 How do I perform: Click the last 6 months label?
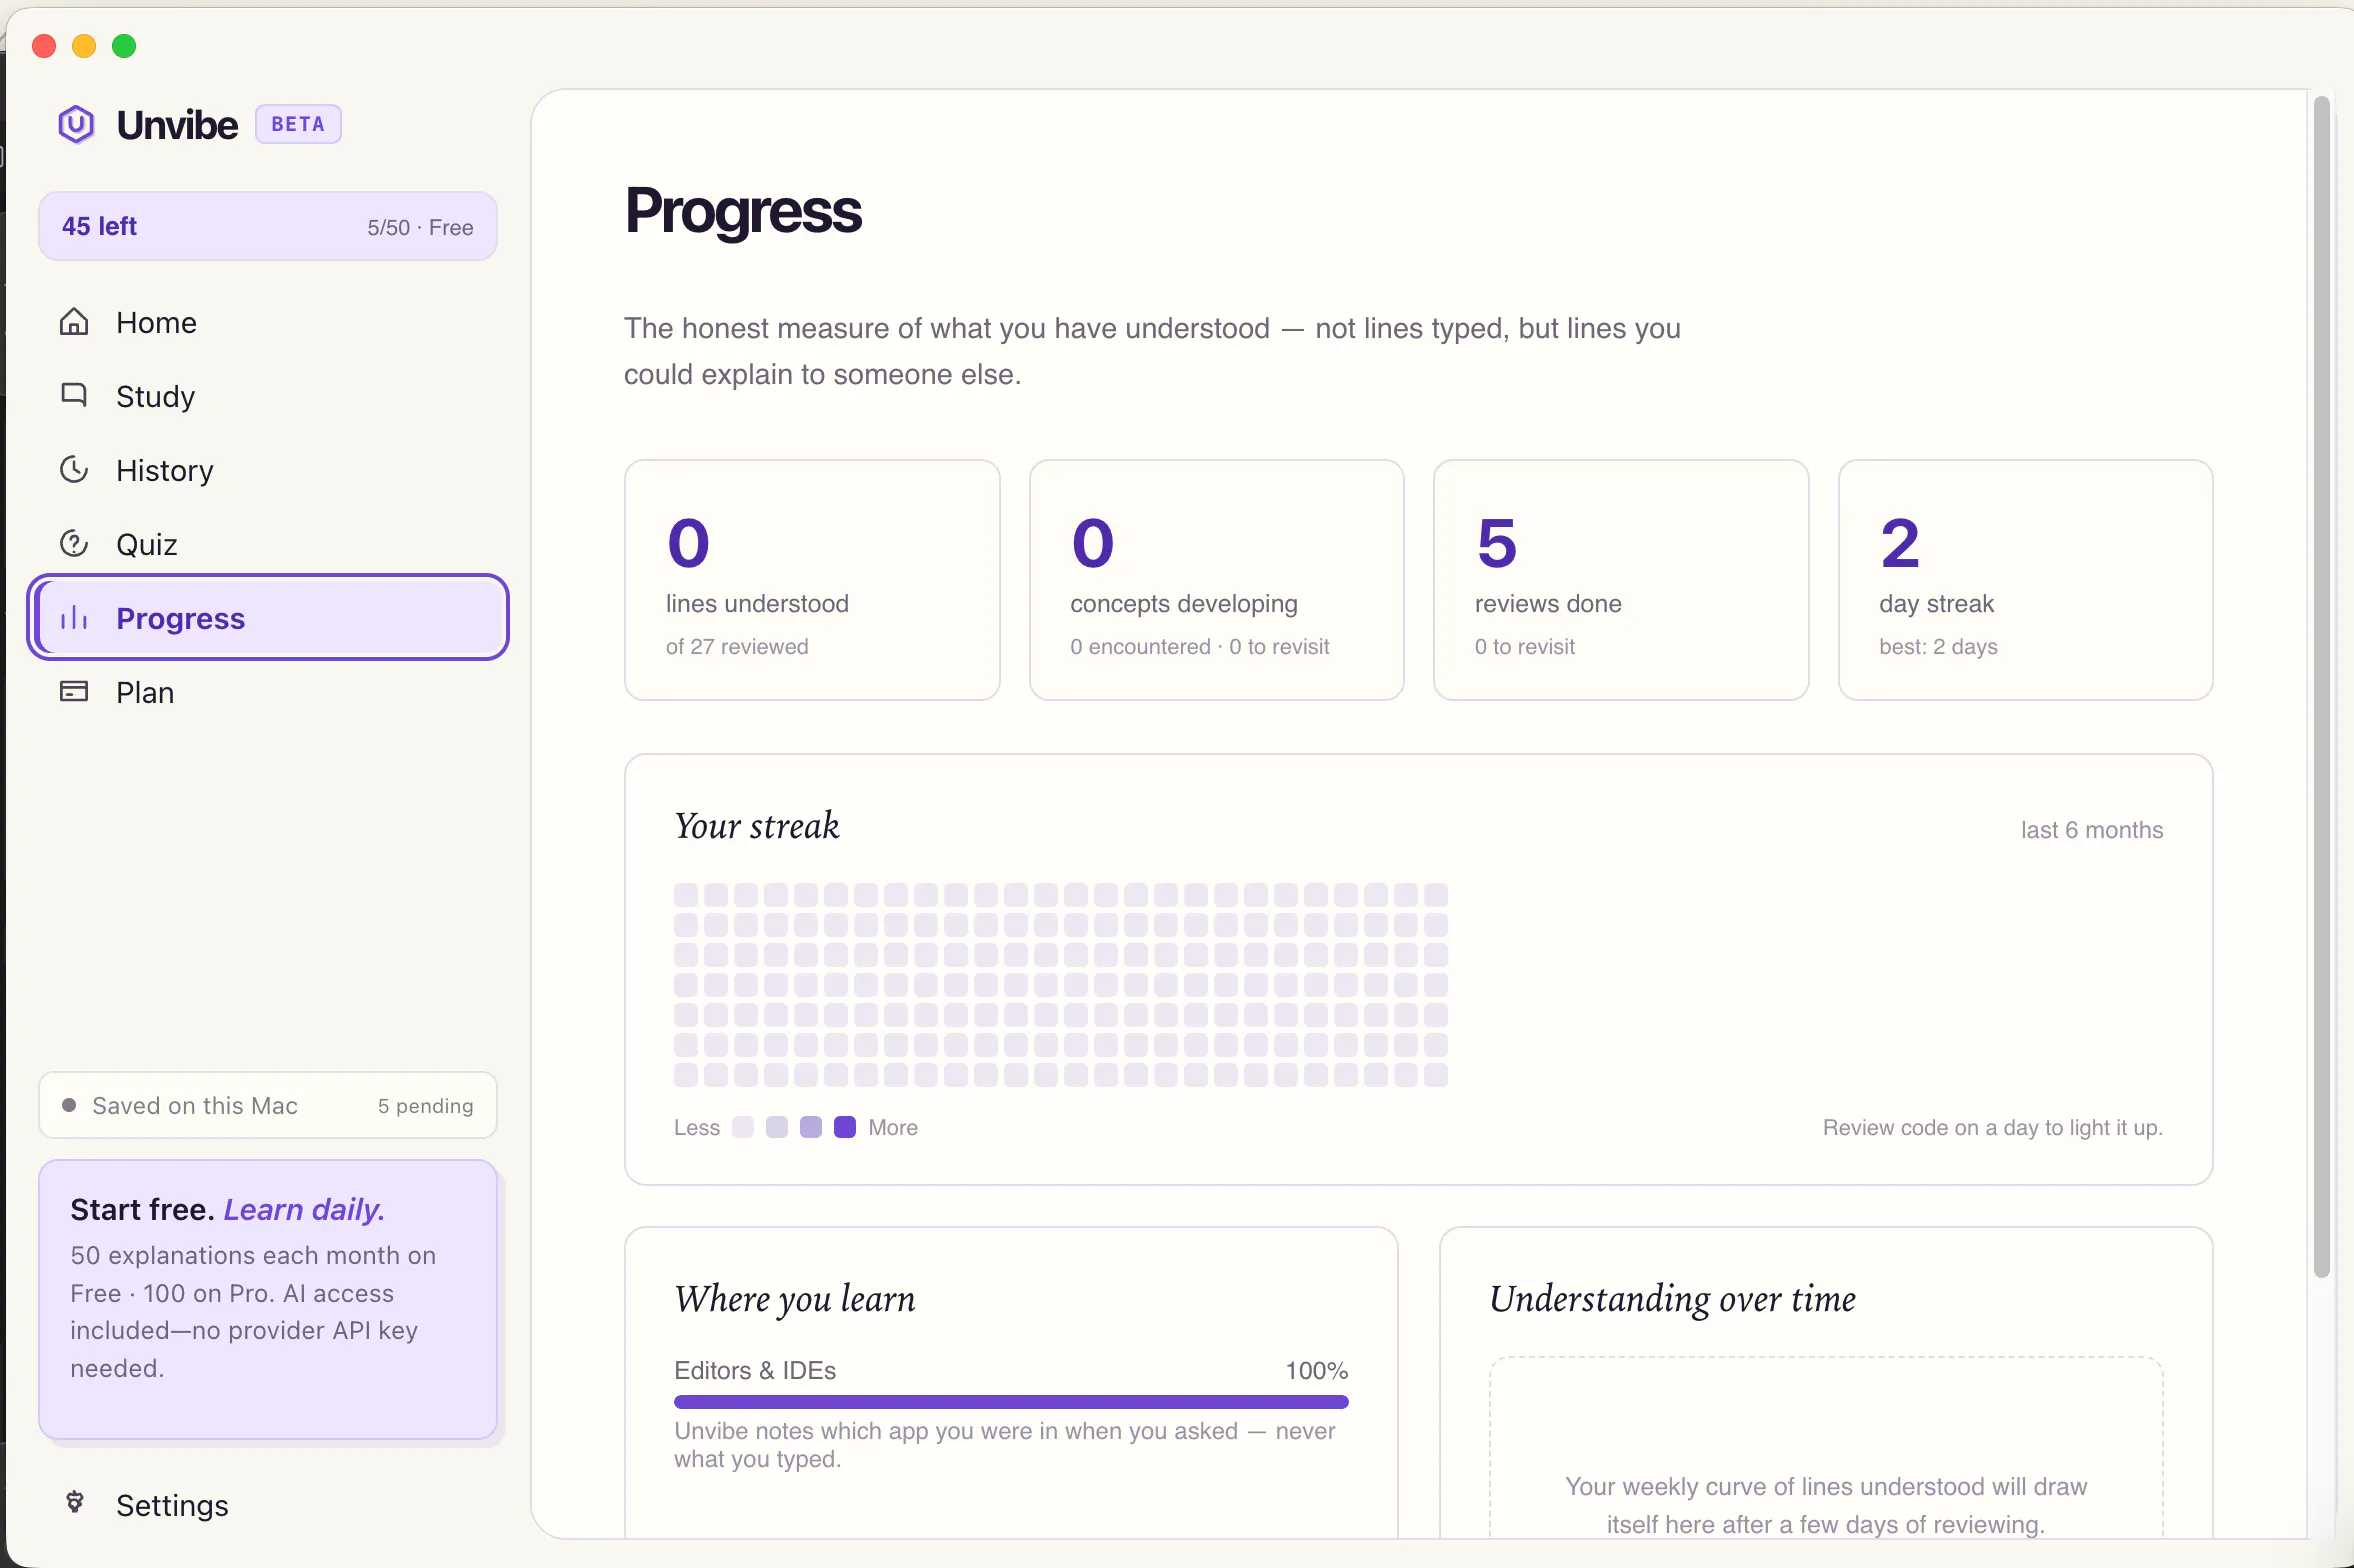coord(2092,830)
